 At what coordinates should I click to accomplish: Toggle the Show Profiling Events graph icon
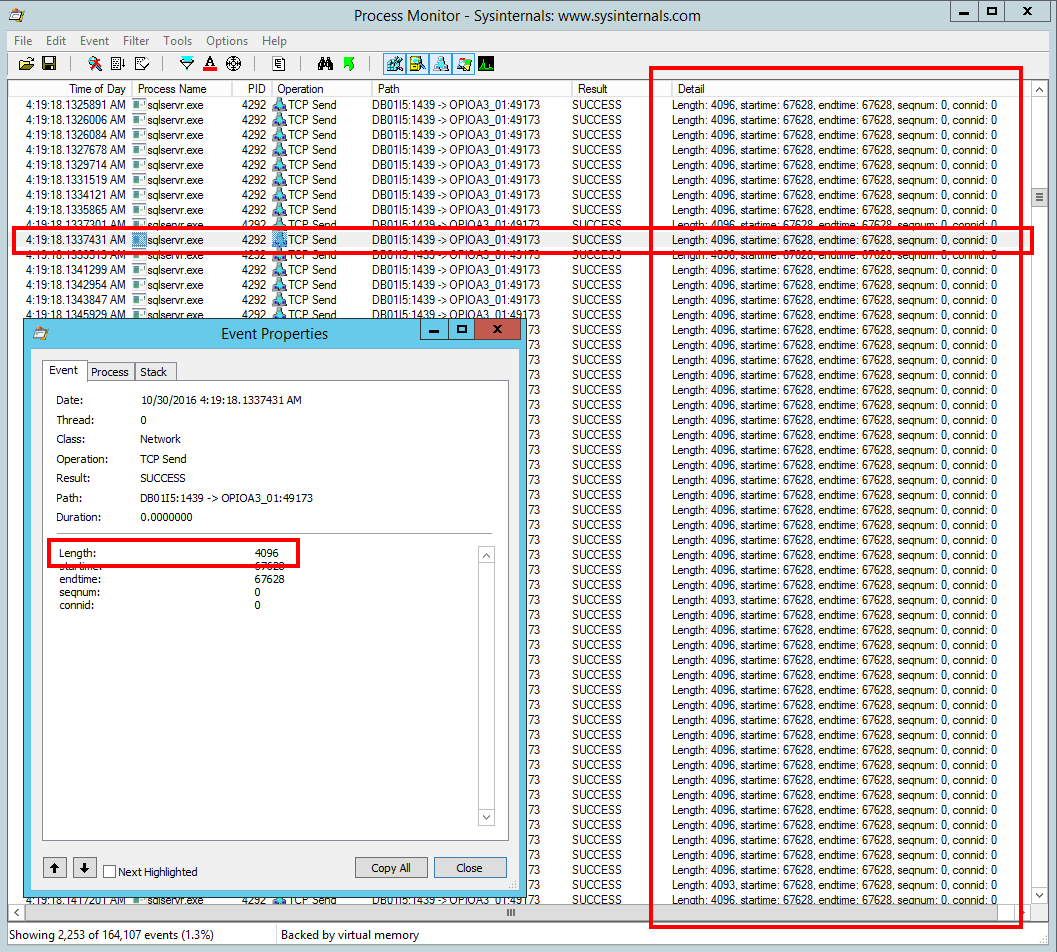[x=486, y=64]
